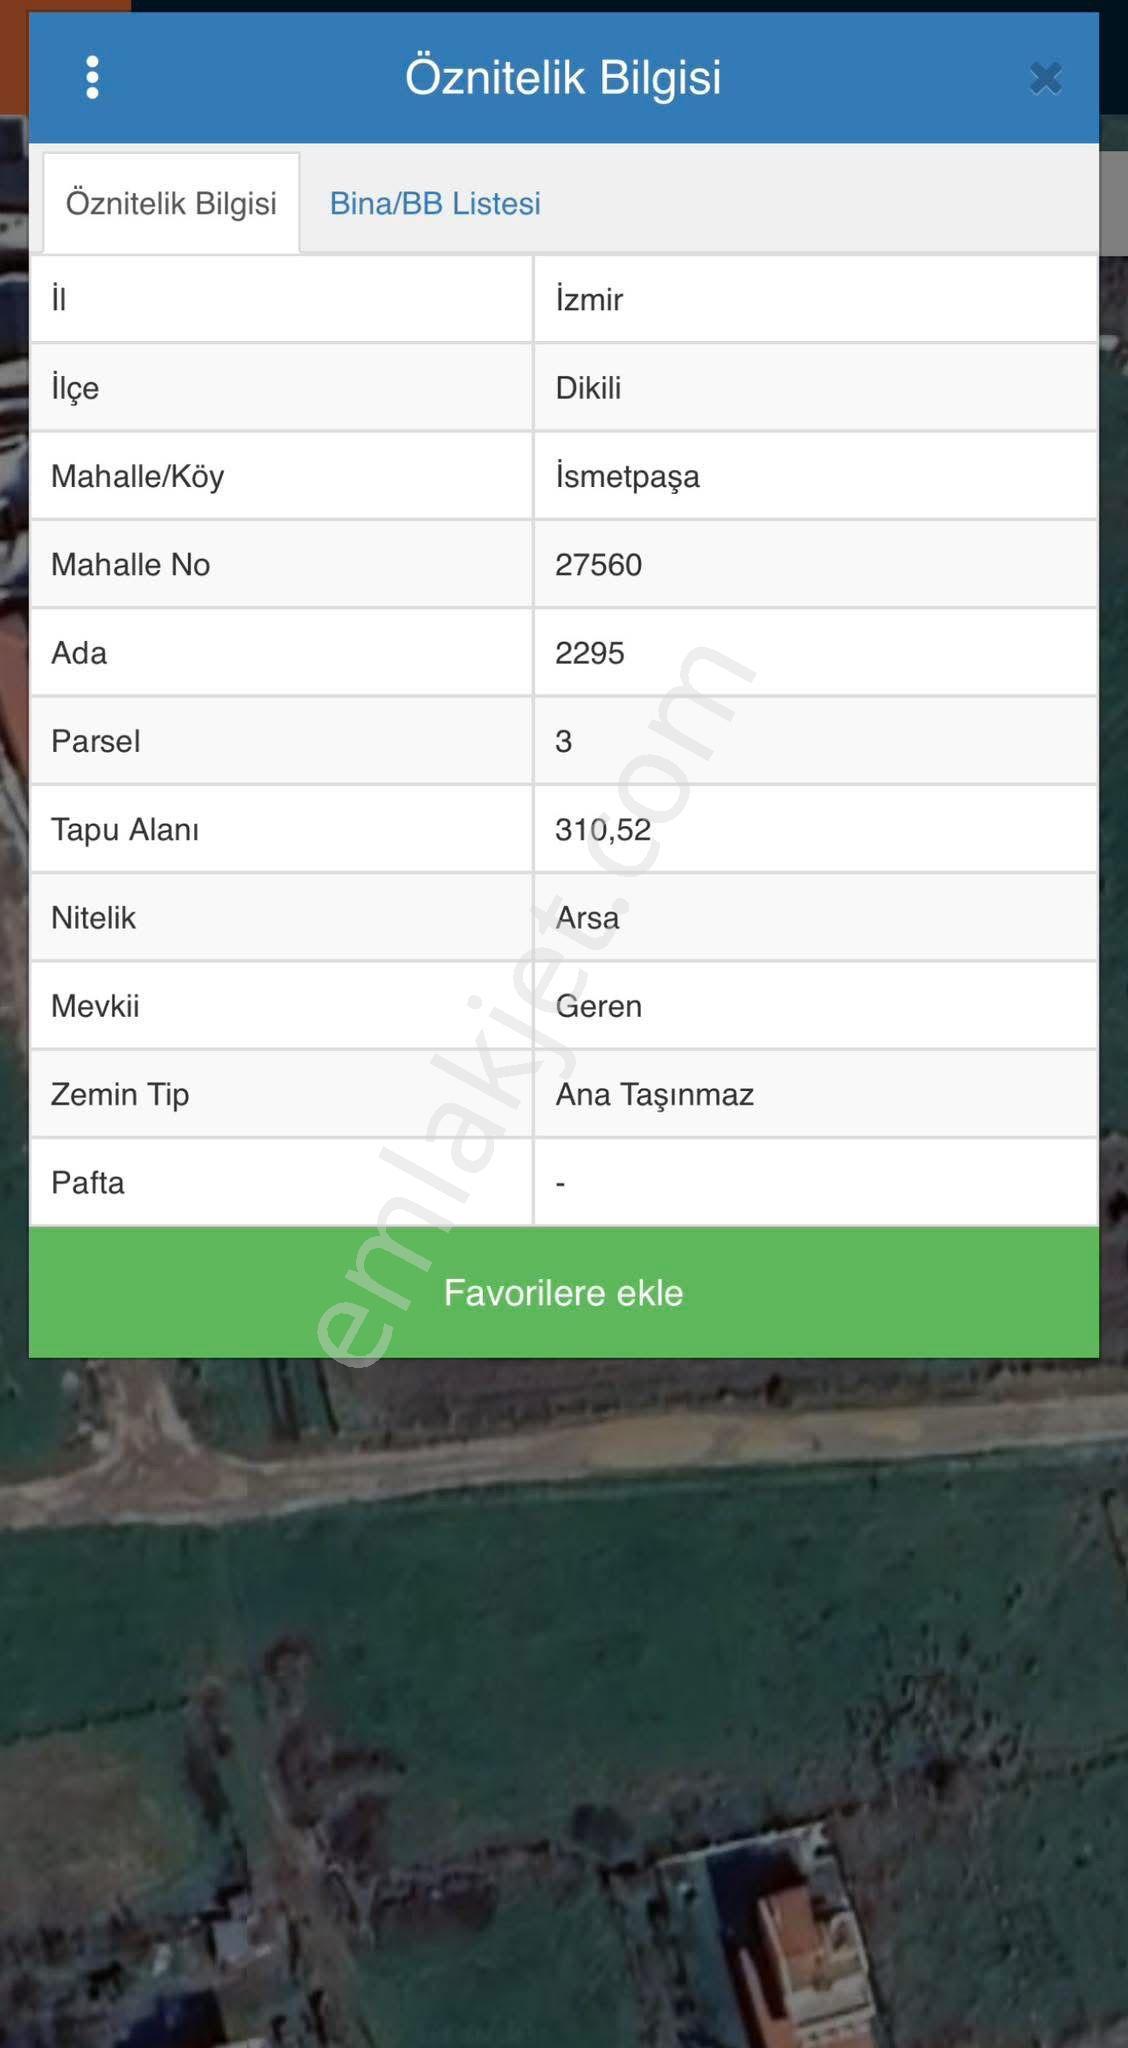Select the Mahalle No value 27560
This screenshot has height=2048, width=1128.
tap(599, 565)
